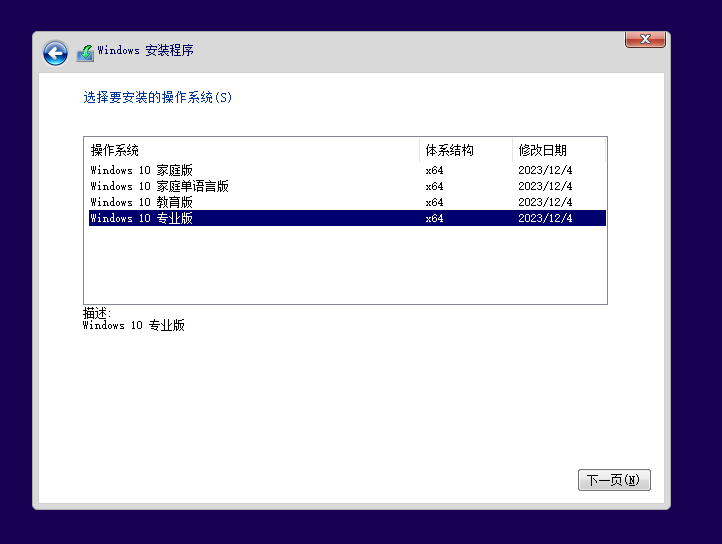722x544 pixels.
Task: Click the x64 cell of 家庭版 row
Action: [x=434, y=170]
